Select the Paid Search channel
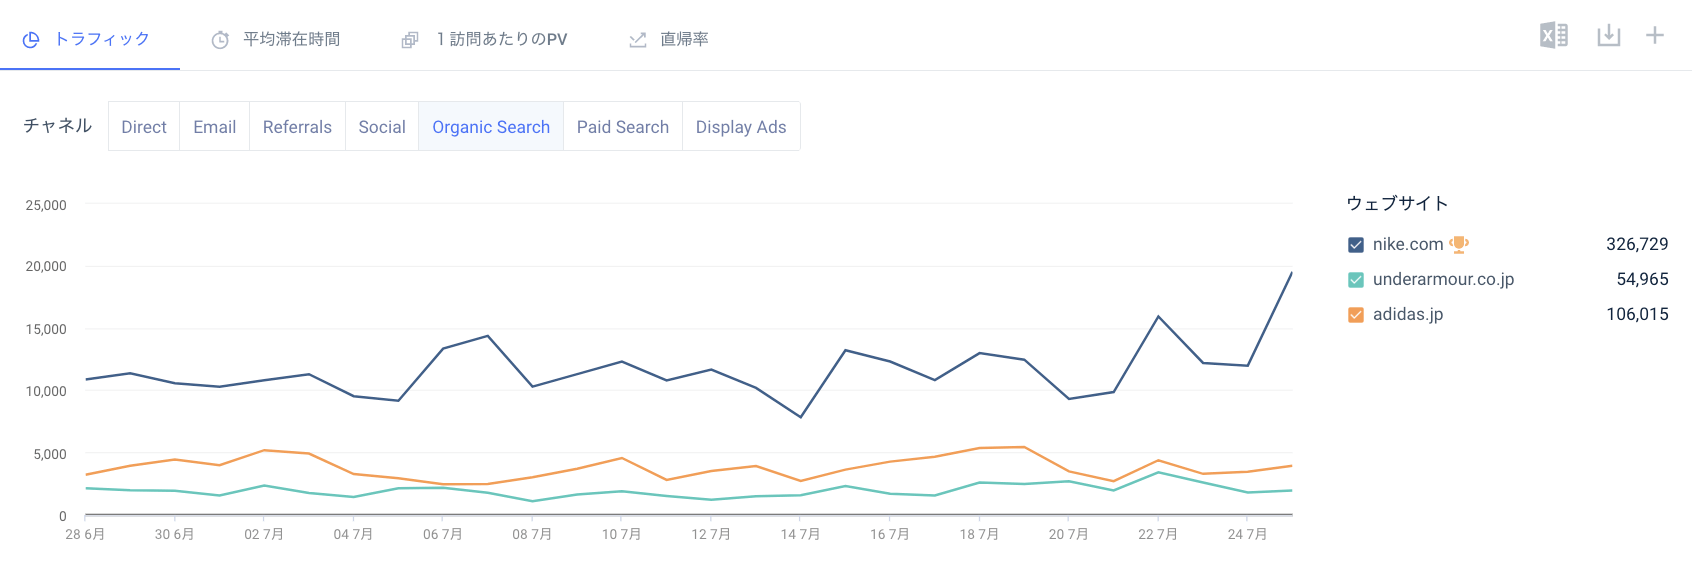 tap(622, 127)
